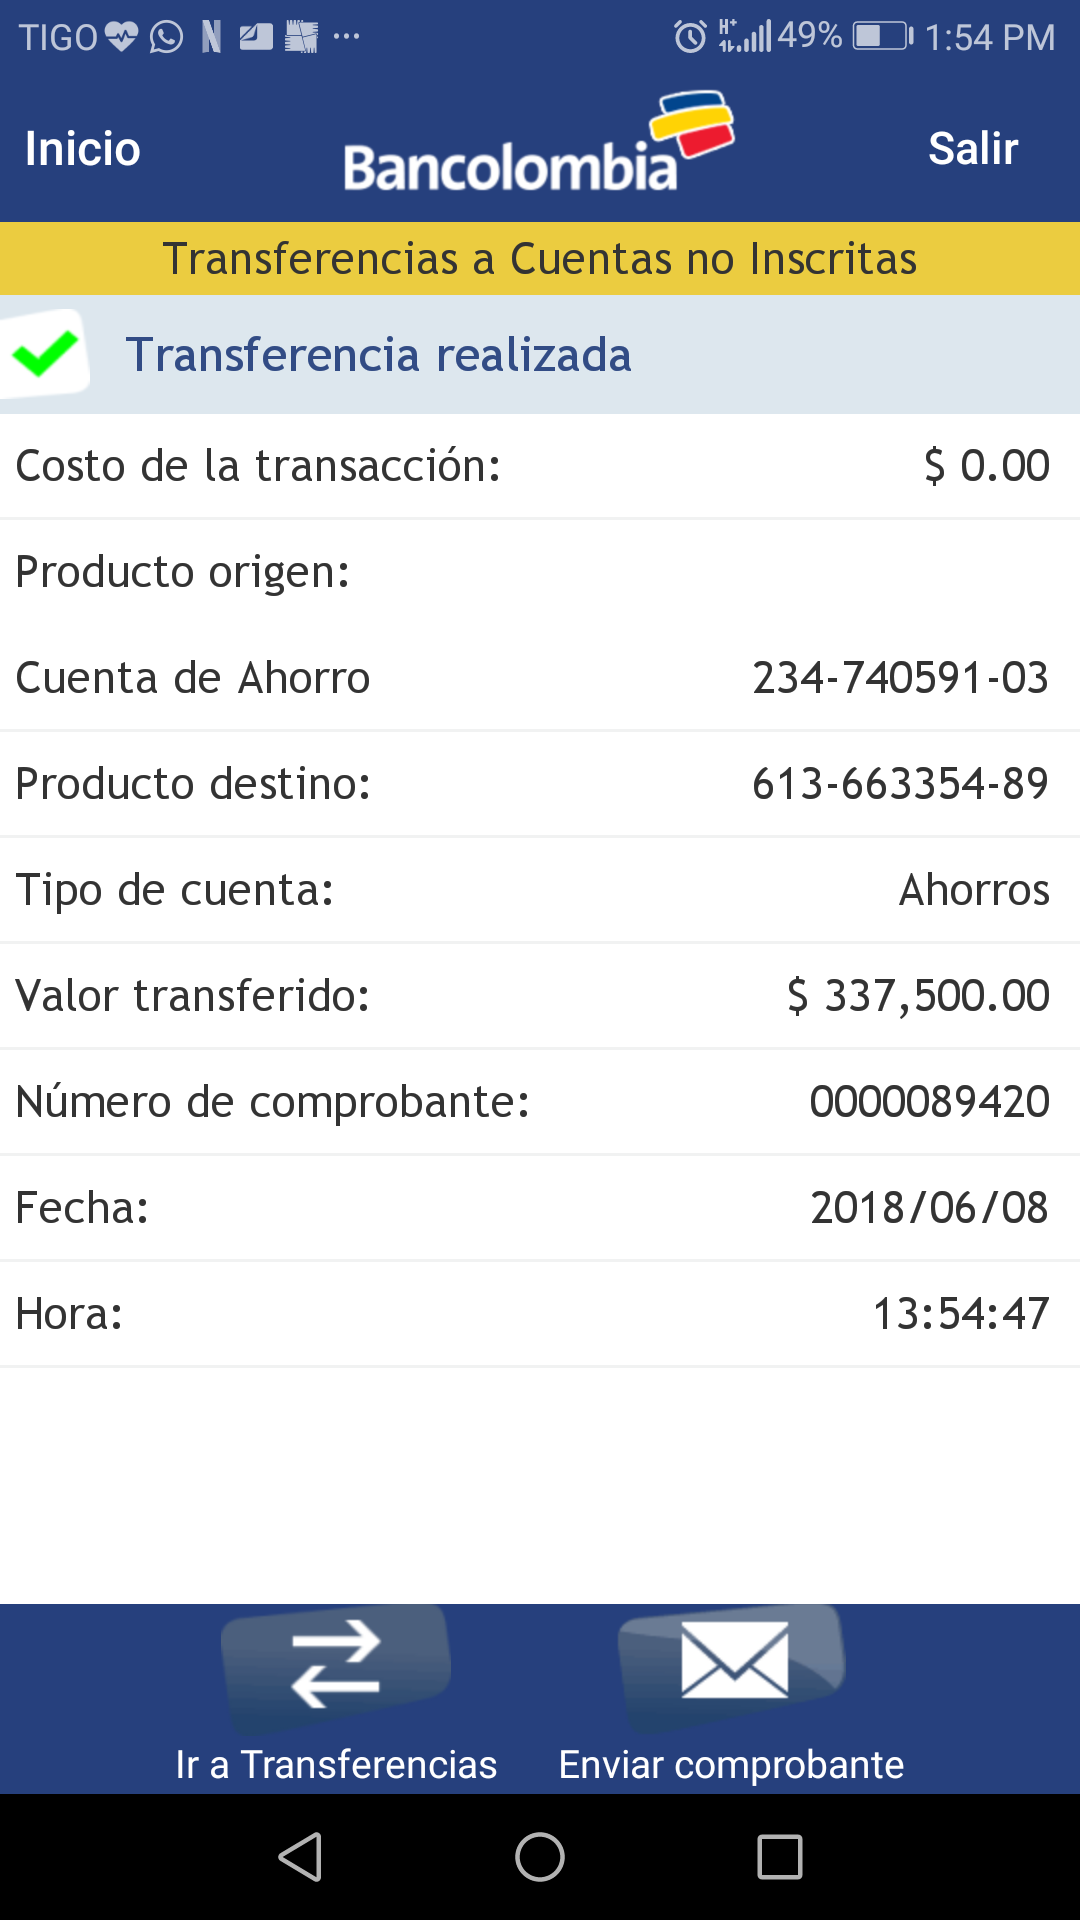This screenshot has width=1080, height=1920.
Task: Tap the green checkmark icon
Action: point(45,354)
